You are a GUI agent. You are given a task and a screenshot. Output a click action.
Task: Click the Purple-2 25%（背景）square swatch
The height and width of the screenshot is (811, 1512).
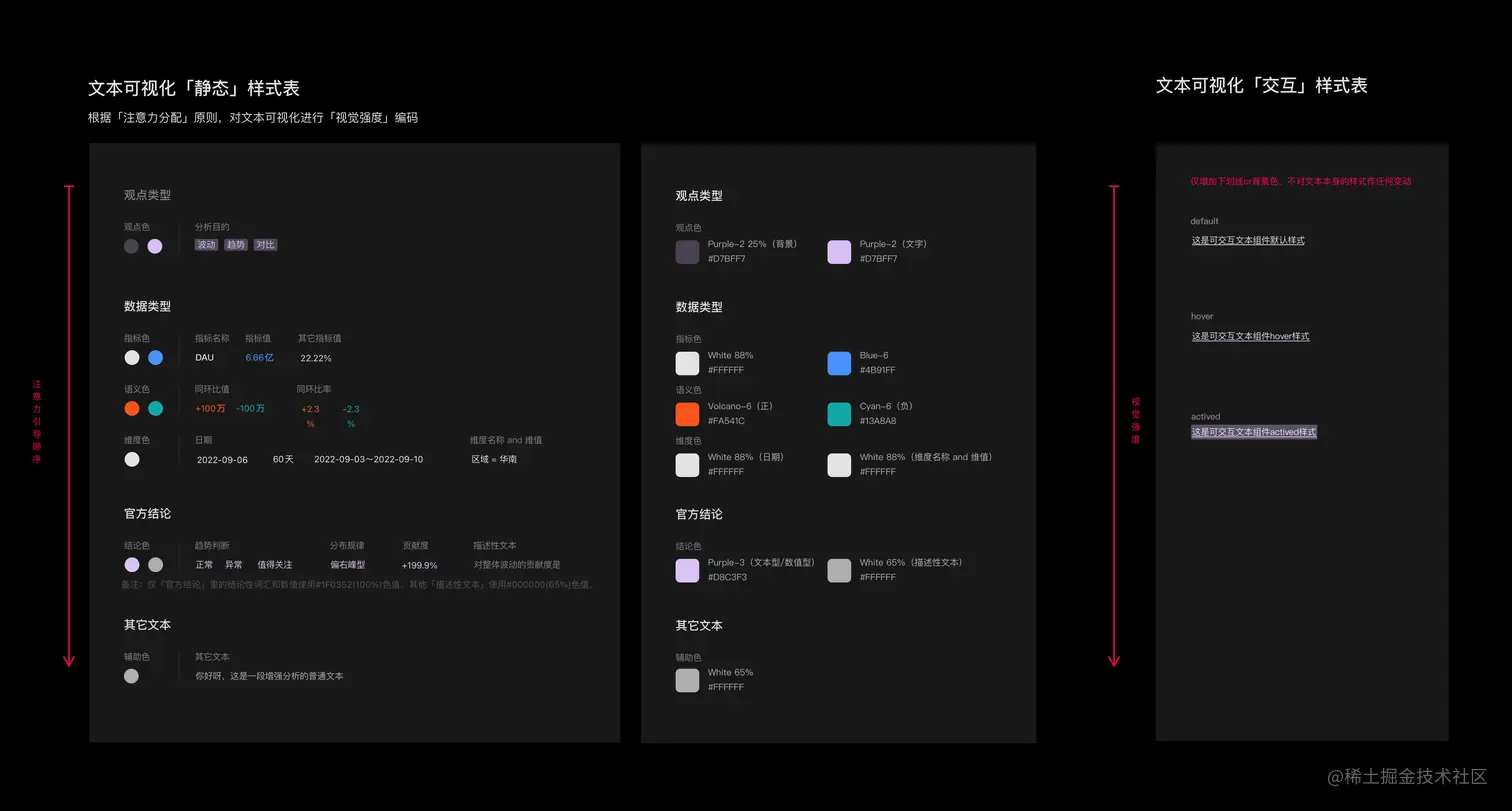pyautogui.click(x=687, y=252)
